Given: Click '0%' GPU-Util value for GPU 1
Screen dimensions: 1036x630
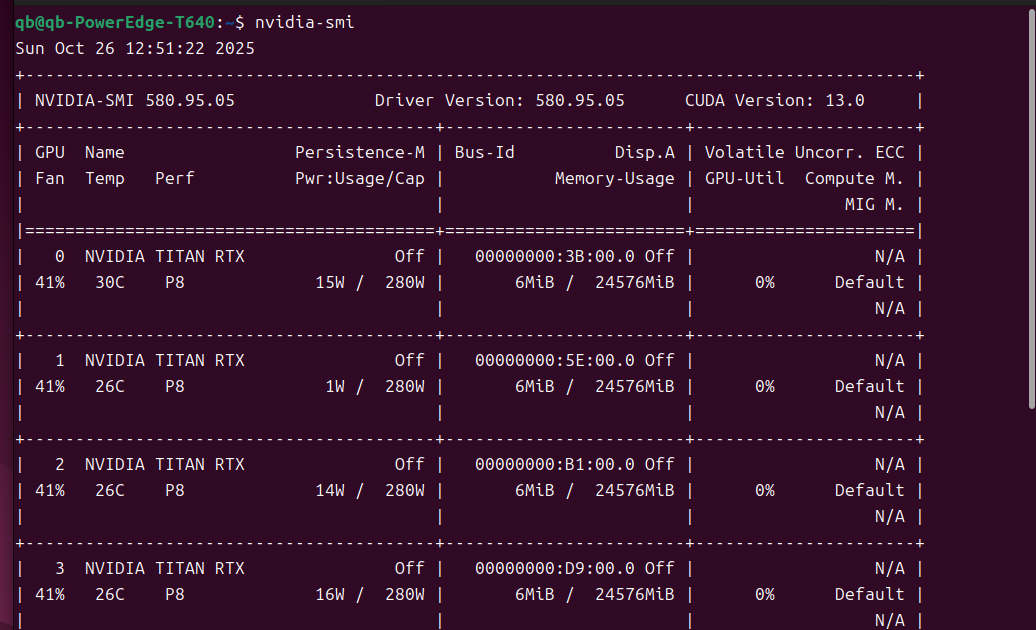Looking at the screenshot, I should (x=764, y=386).
